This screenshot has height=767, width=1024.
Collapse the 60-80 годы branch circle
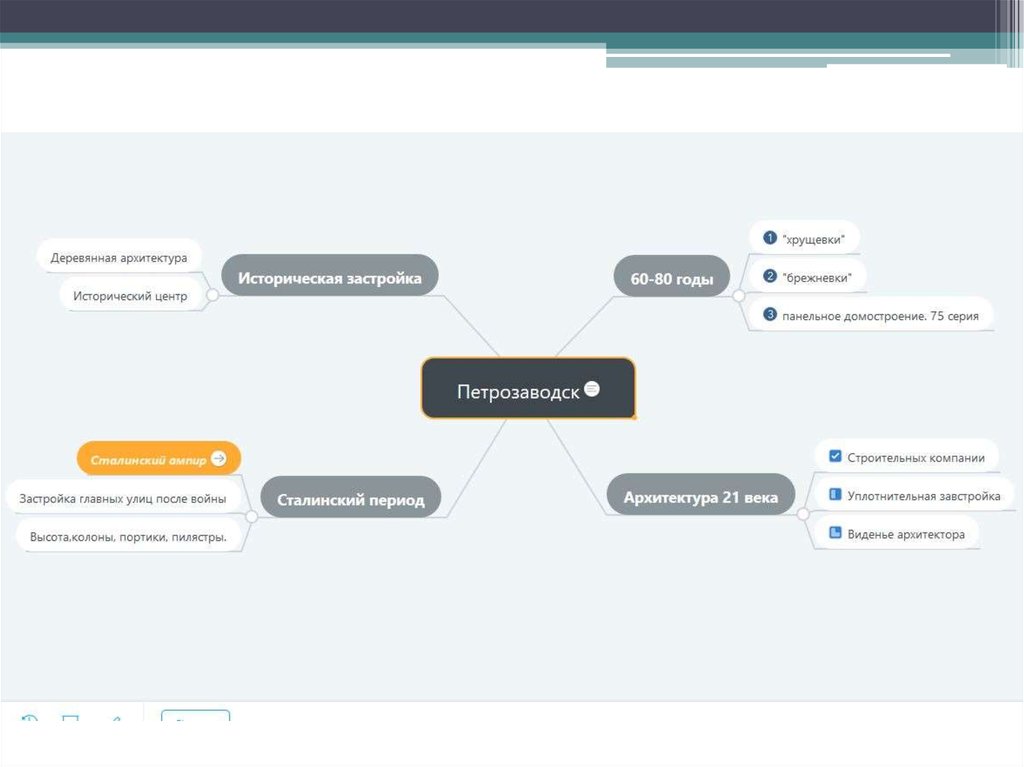pos(738,296)
